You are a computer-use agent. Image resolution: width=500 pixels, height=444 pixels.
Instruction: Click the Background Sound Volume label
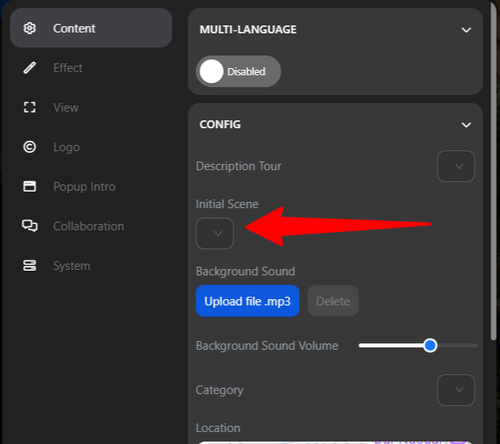pos(267,345)
